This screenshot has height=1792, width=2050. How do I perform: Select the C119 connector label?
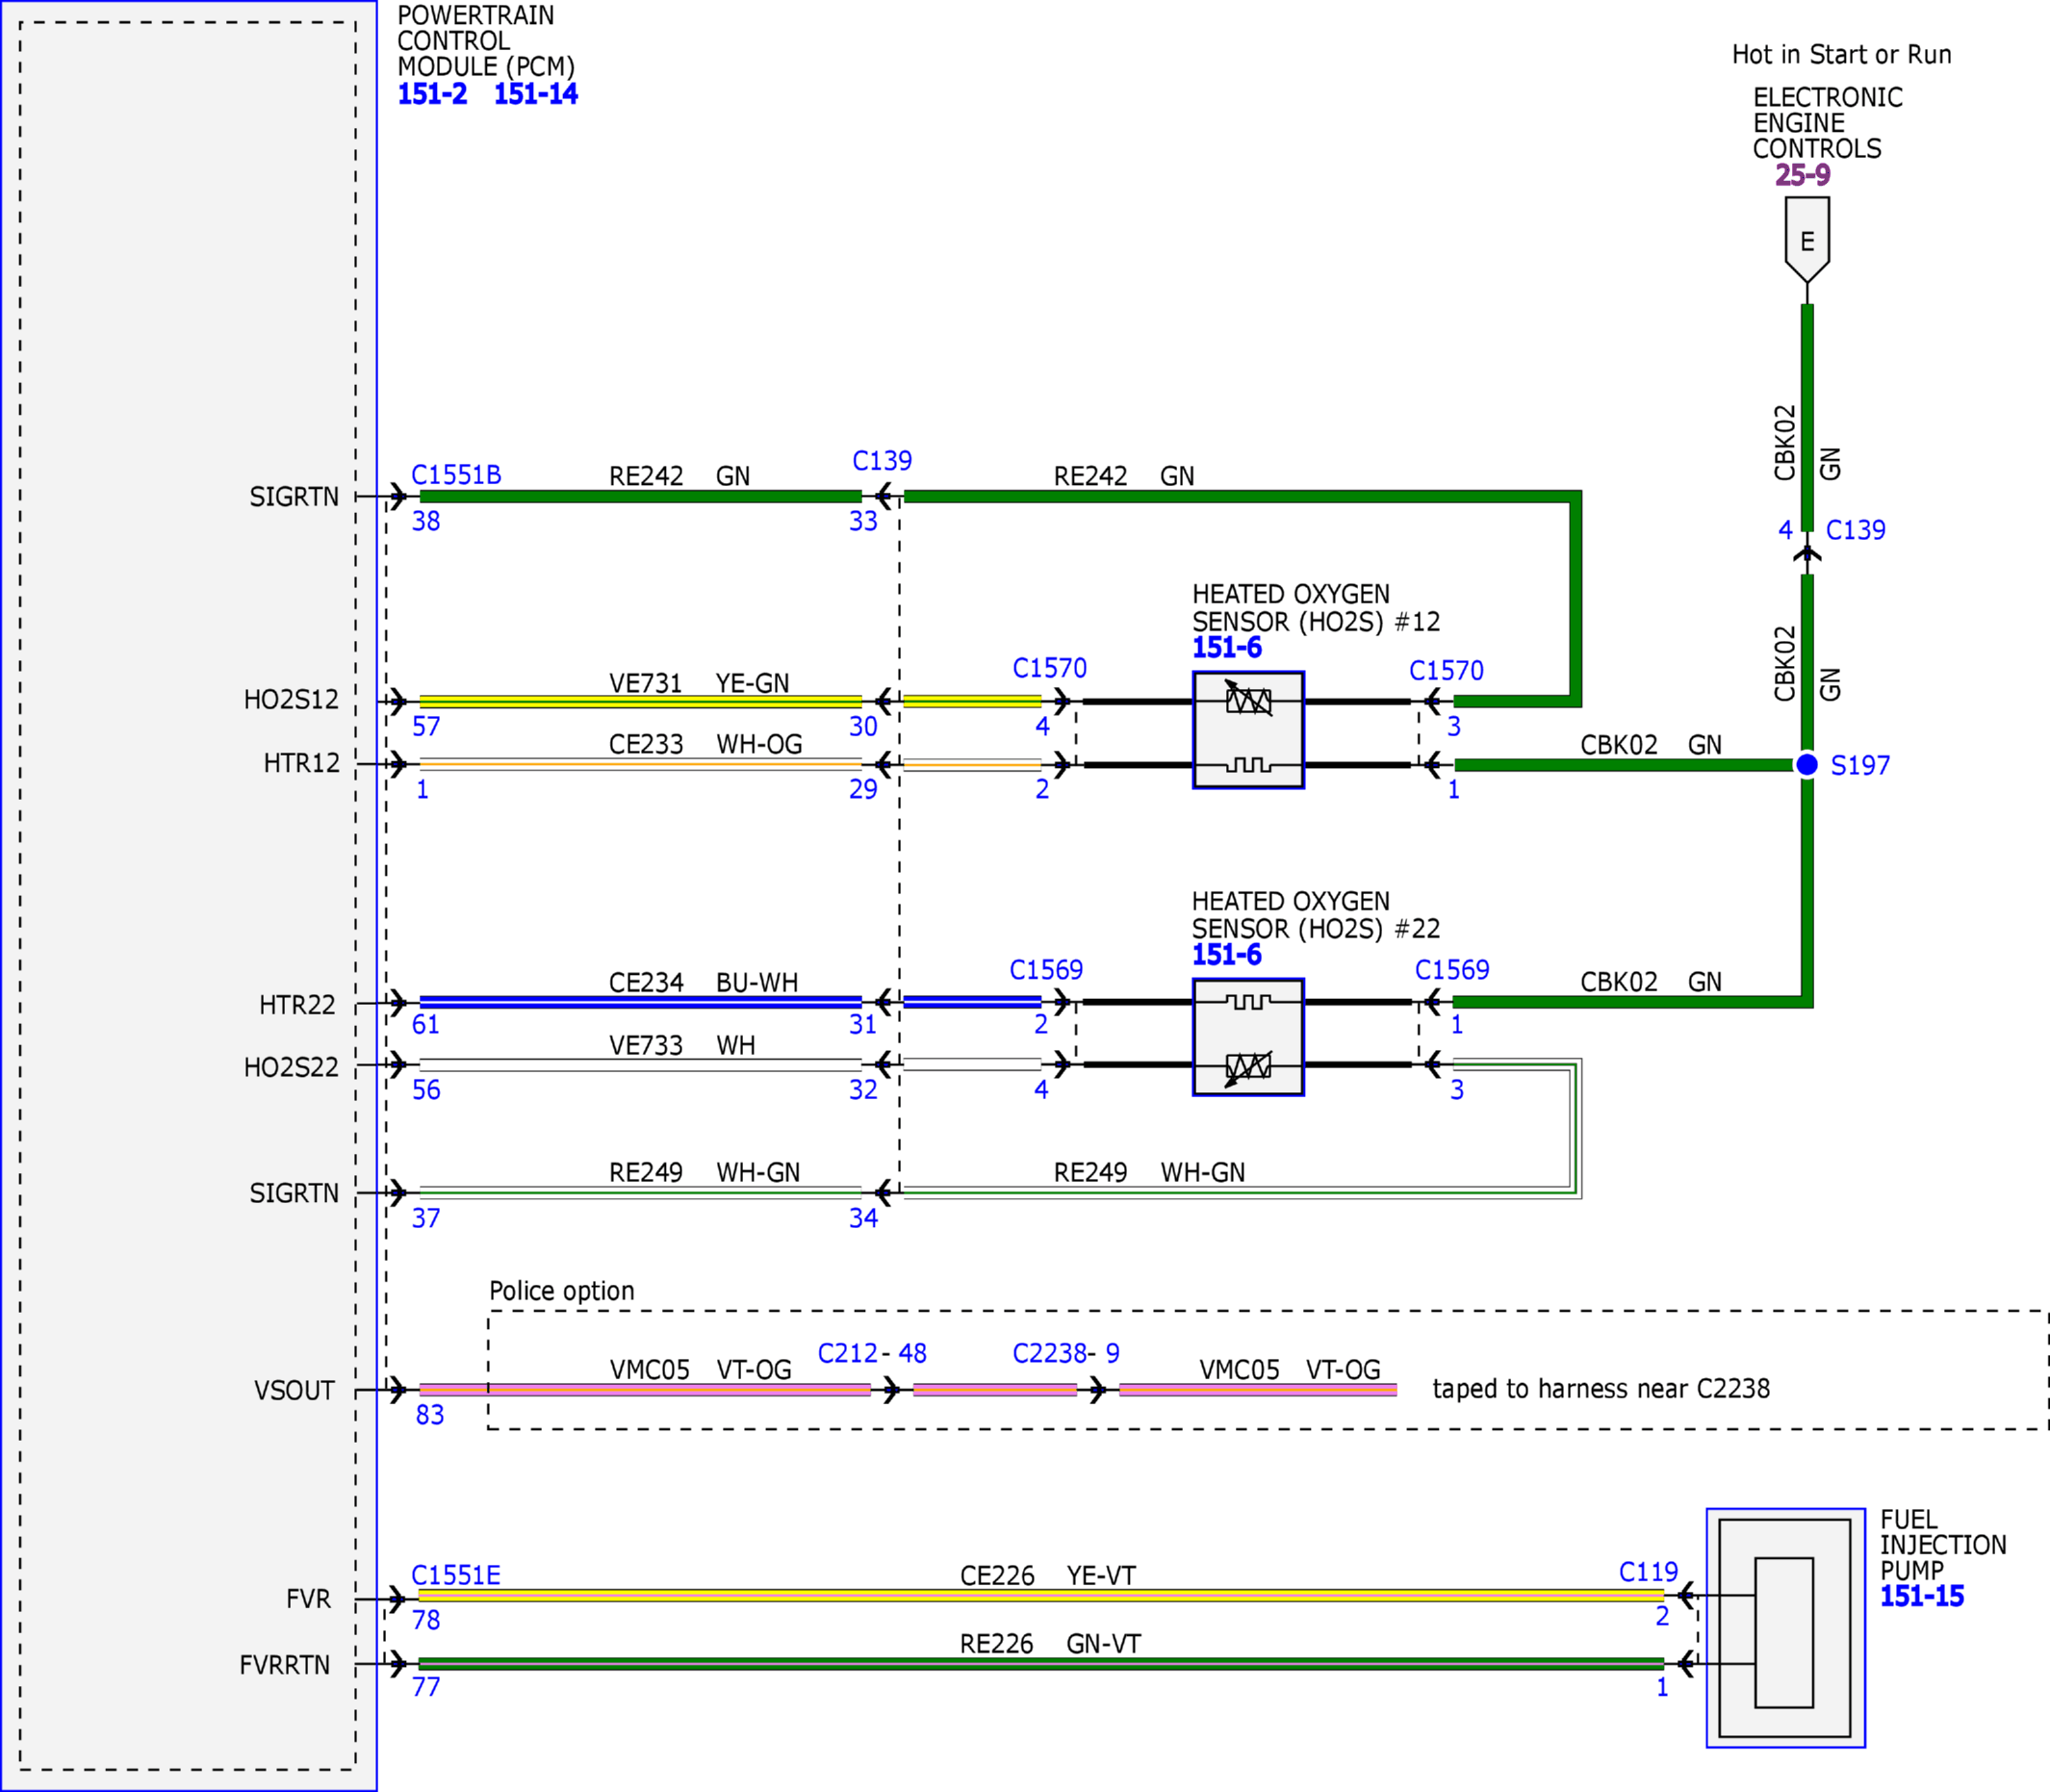click(x=1648, y=1572)
